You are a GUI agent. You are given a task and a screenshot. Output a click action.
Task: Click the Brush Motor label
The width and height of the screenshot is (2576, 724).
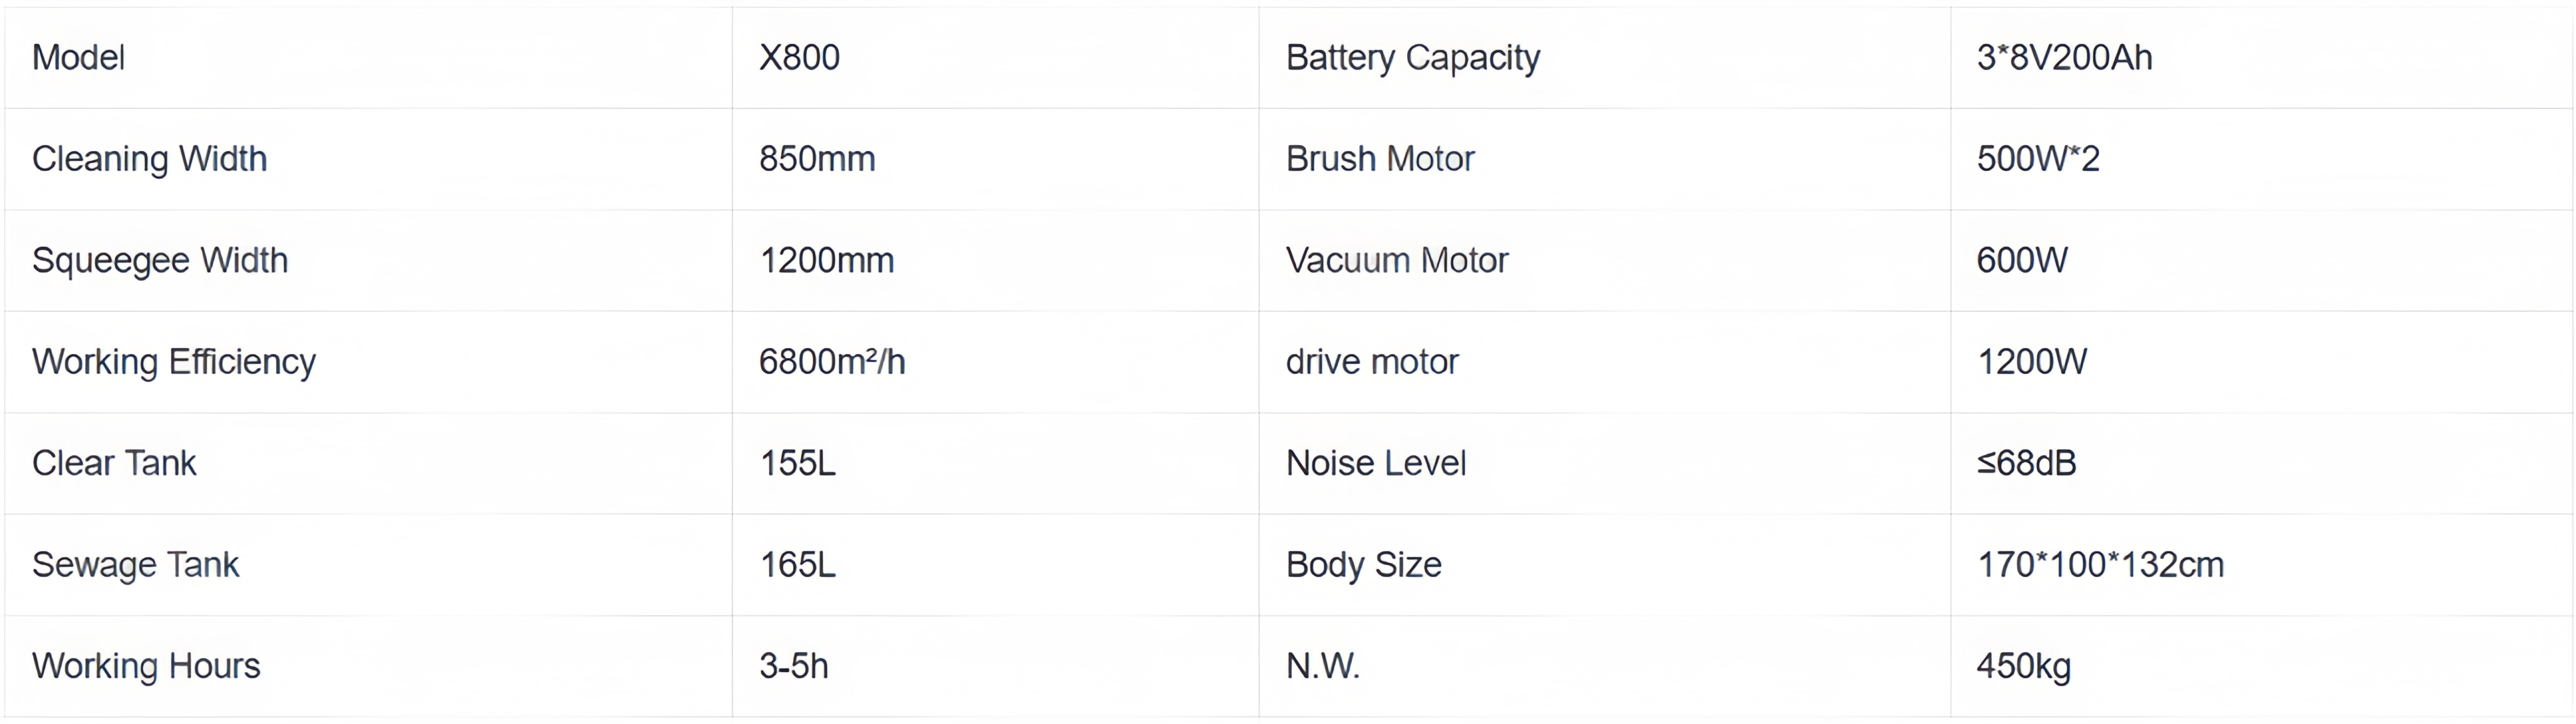coord(1380,159)
